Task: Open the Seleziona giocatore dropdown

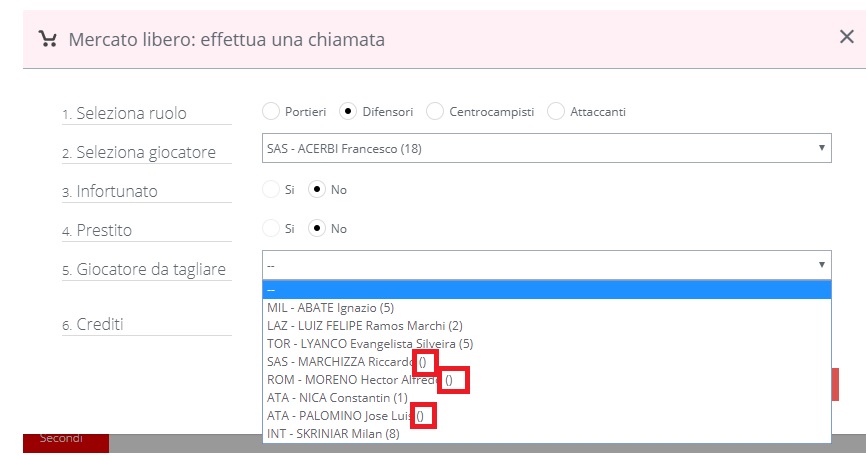Action: pyautogui.click(x=546, y=148)
